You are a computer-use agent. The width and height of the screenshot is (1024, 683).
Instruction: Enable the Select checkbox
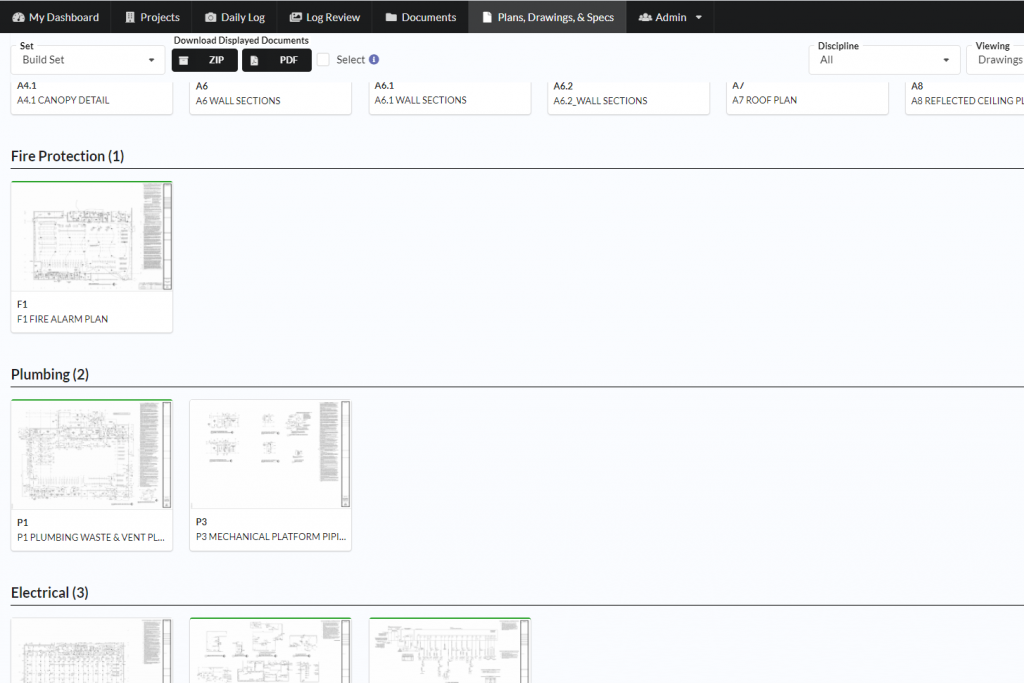click(x=323, y=59)
